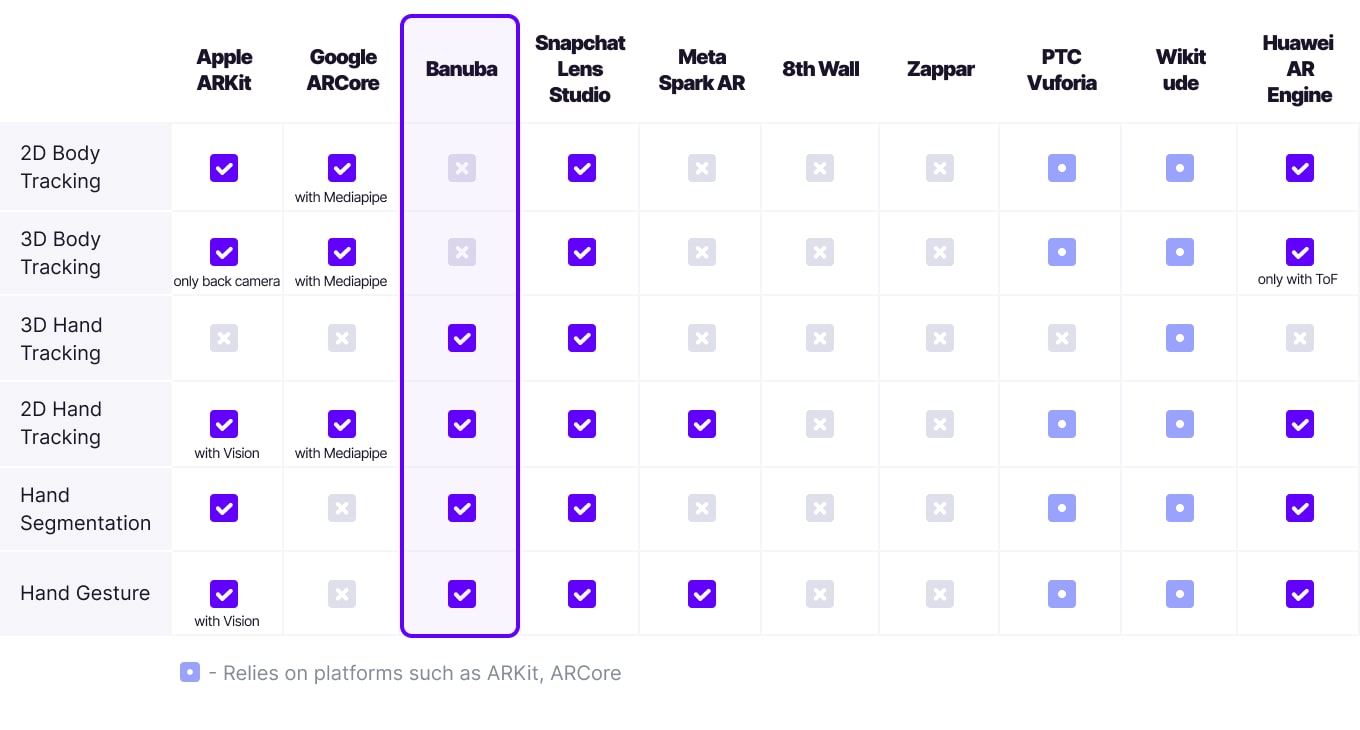This screenshot has width=1360, height=730.
Task: Click 8th Wall Hand Segmentation cross icon
Action: [x=820, y=508]
